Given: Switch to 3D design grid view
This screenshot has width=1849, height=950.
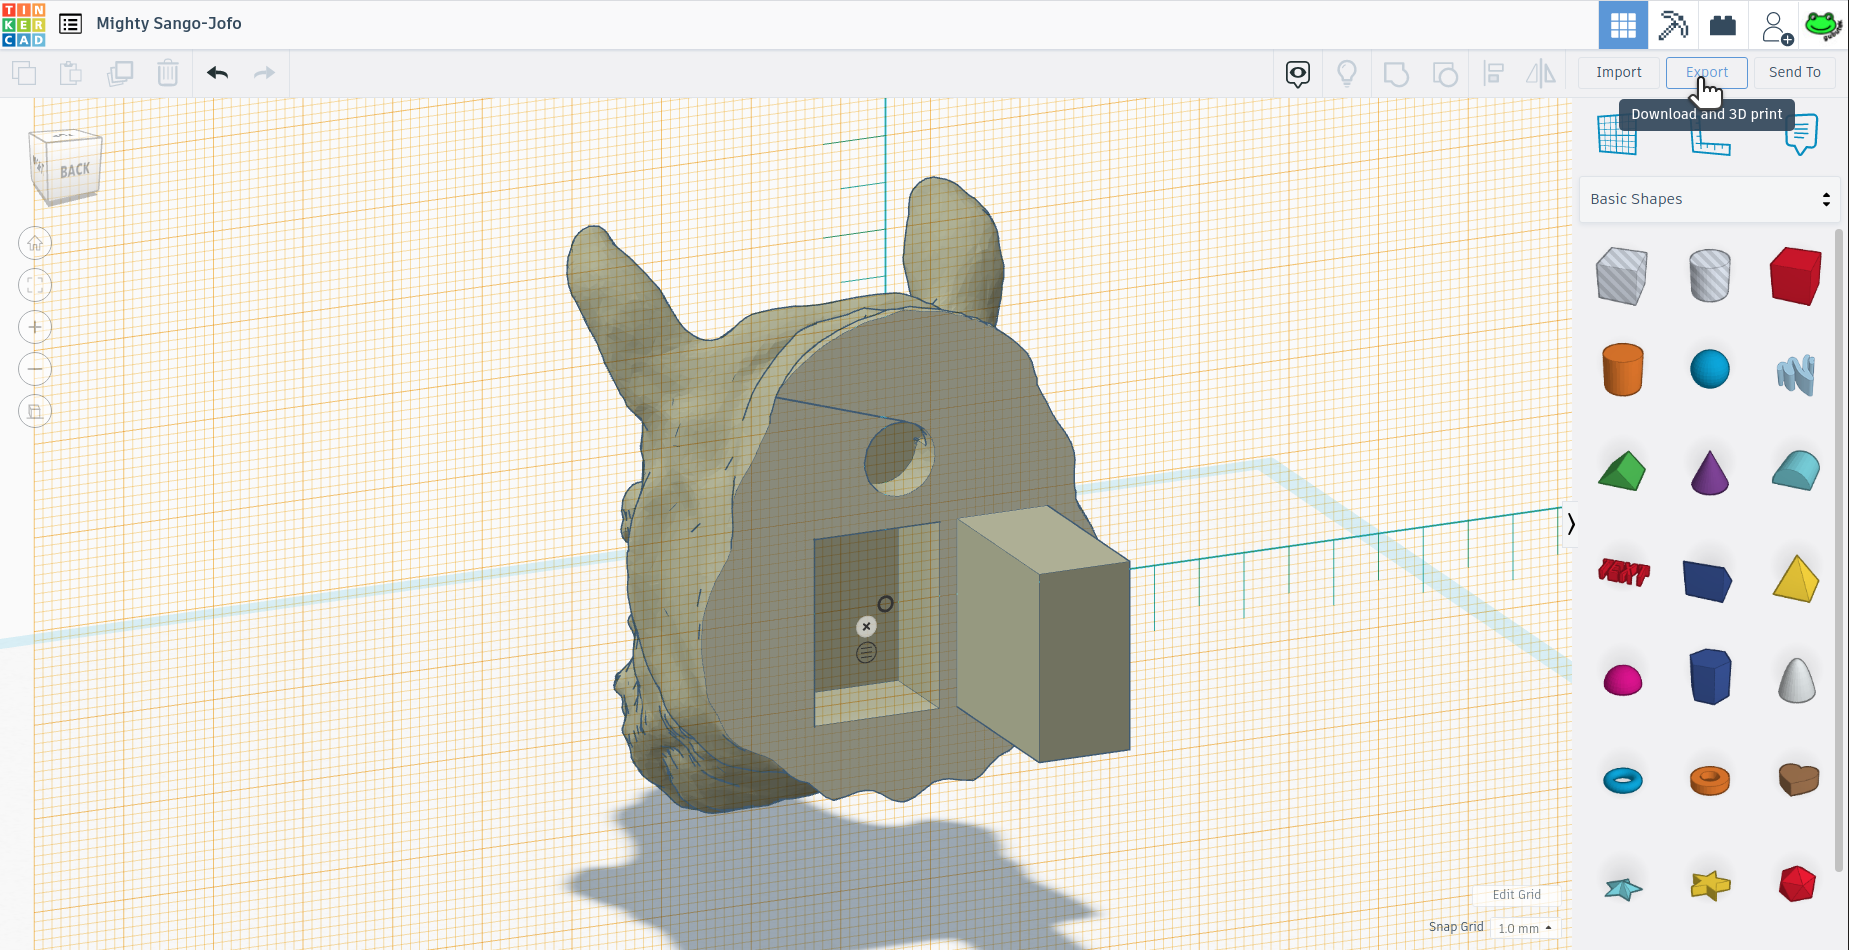Looking at the screenshot, I should (x=1623, y=25).
